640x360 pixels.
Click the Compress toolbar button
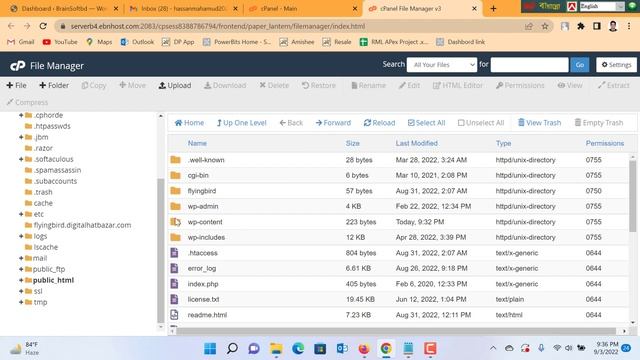point(27,102)
